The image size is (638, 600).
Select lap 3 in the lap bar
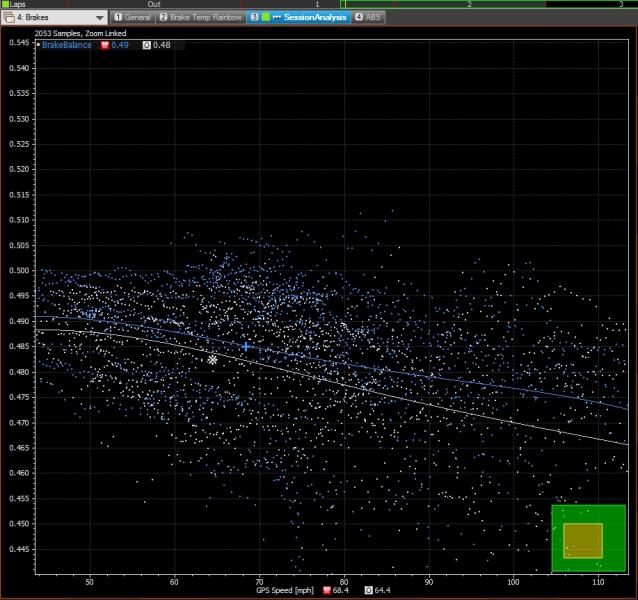pyautogui.click(x=621, y=4)
